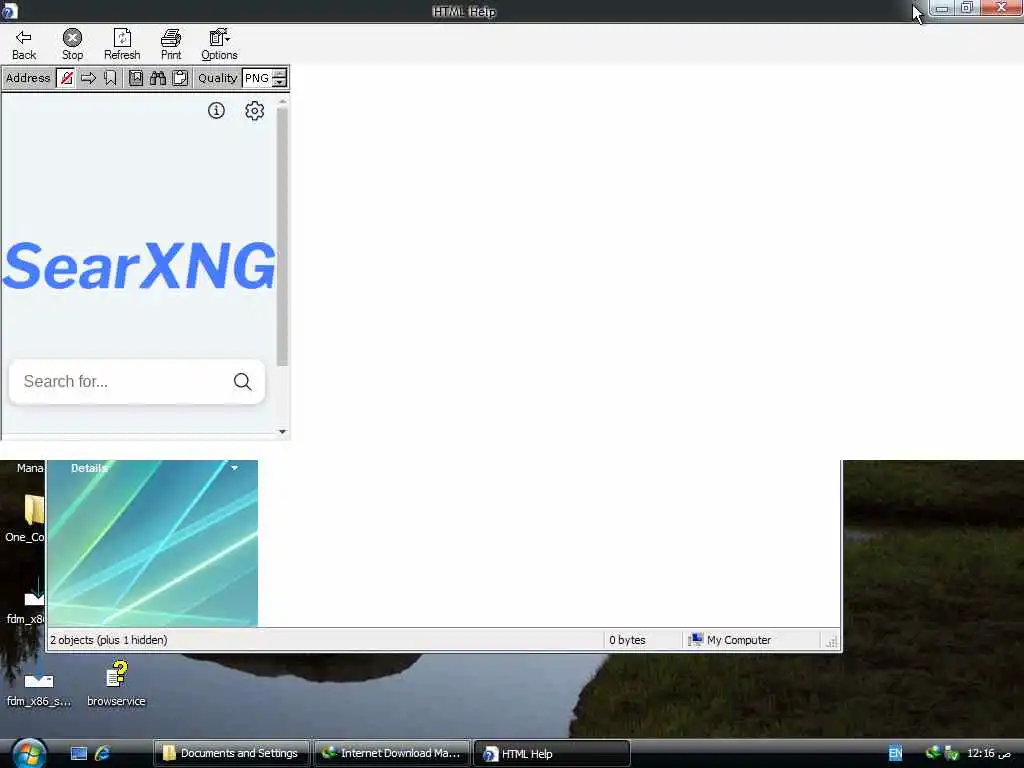Open the Options toolbar menu
The image size is (1024, 768).
219,44
